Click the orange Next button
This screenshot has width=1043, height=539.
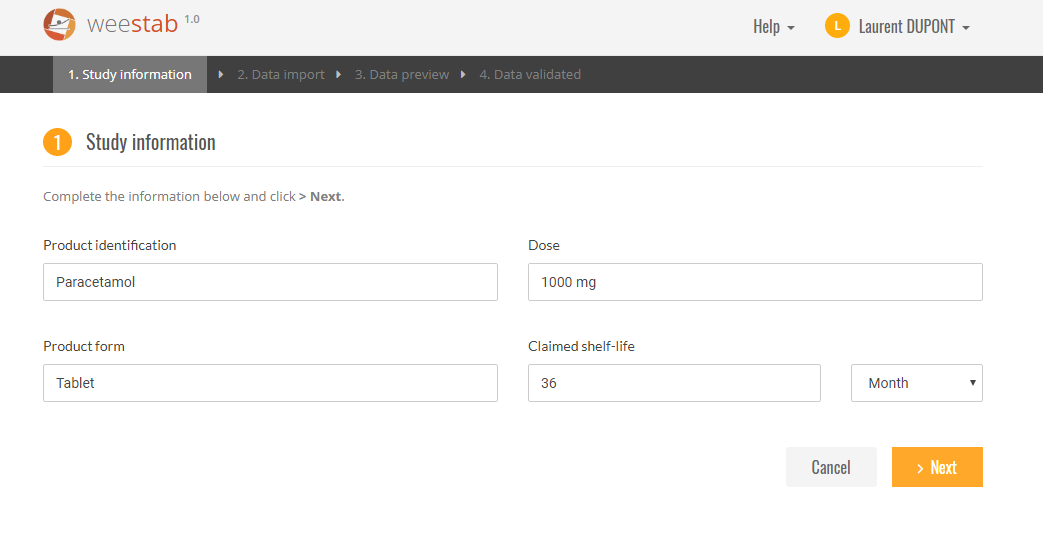(937, 467)
